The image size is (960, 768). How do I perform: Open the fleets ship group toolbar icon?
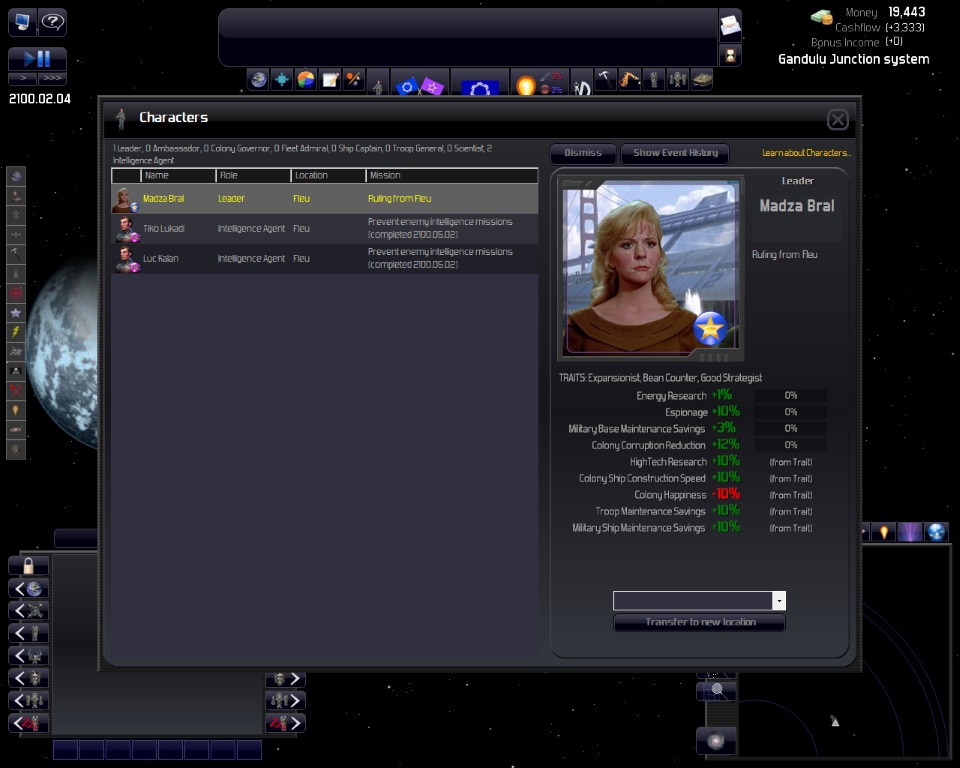[x=678, y=80]
